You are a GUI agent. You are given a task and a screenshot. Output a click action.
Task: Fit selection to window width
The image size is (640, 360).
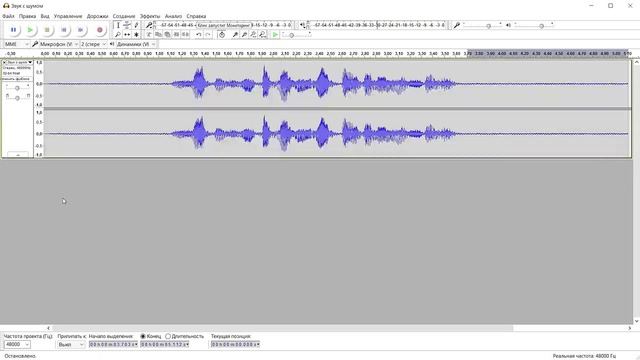point(253,35)
